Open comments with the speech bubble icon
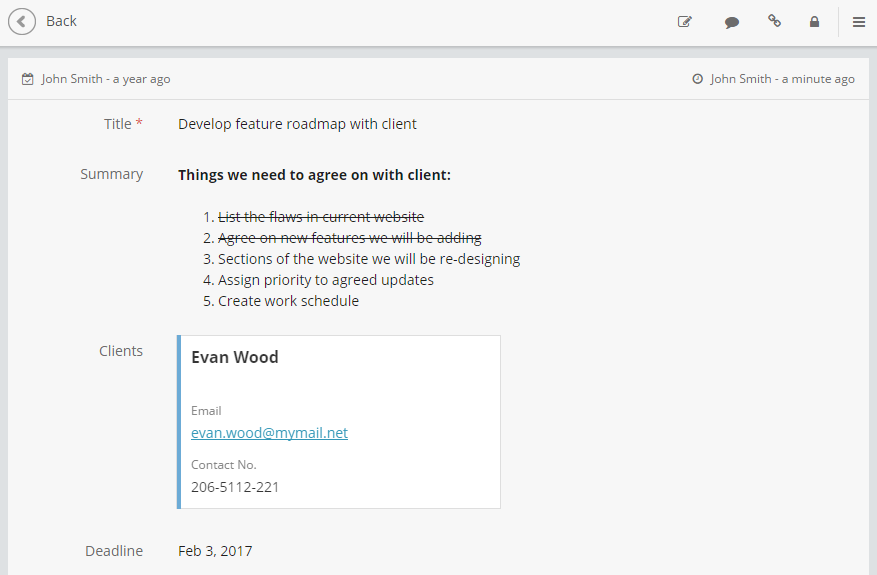Viewport: 877px width, 575px height. tap(732, 21)
